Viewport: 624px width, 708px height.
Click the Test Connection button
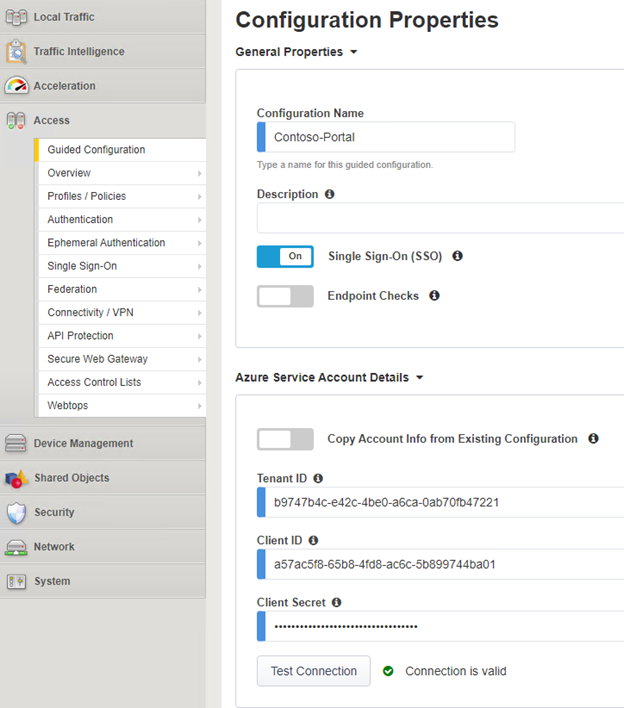(314, 671)
